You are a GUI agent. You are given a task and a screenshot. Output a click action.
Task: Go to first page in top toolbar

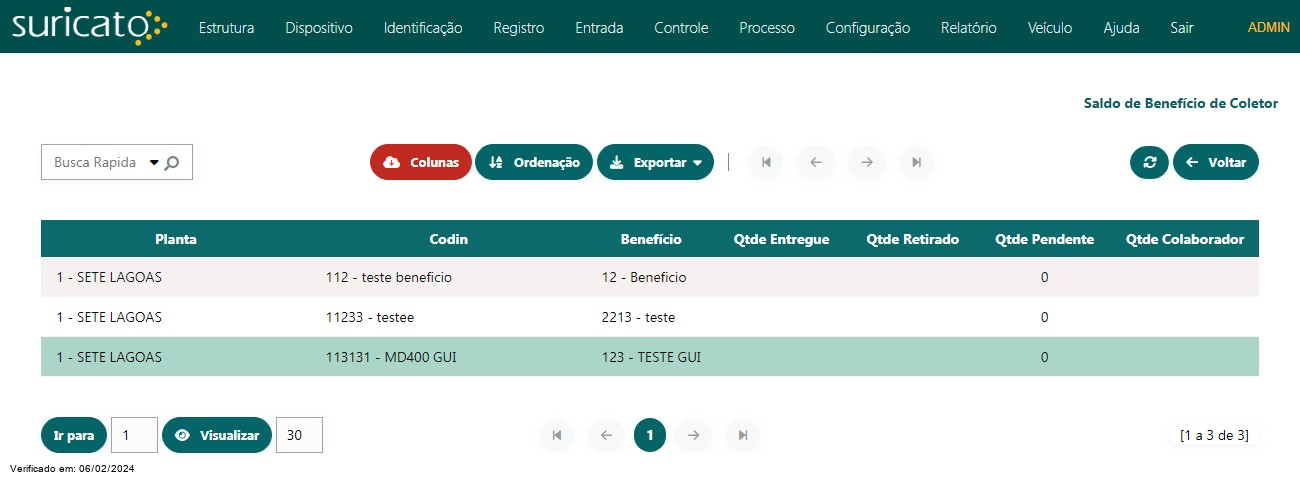pyautogui.click(x=766, y=162)
